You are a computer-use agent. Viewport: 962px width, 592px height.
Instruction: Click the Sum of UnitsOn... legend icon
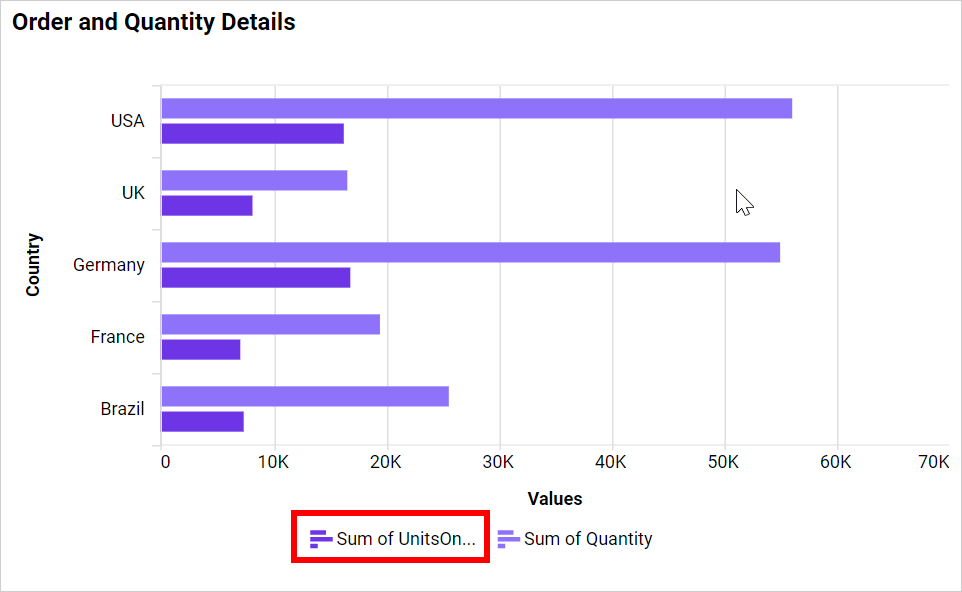click(320, 538)
